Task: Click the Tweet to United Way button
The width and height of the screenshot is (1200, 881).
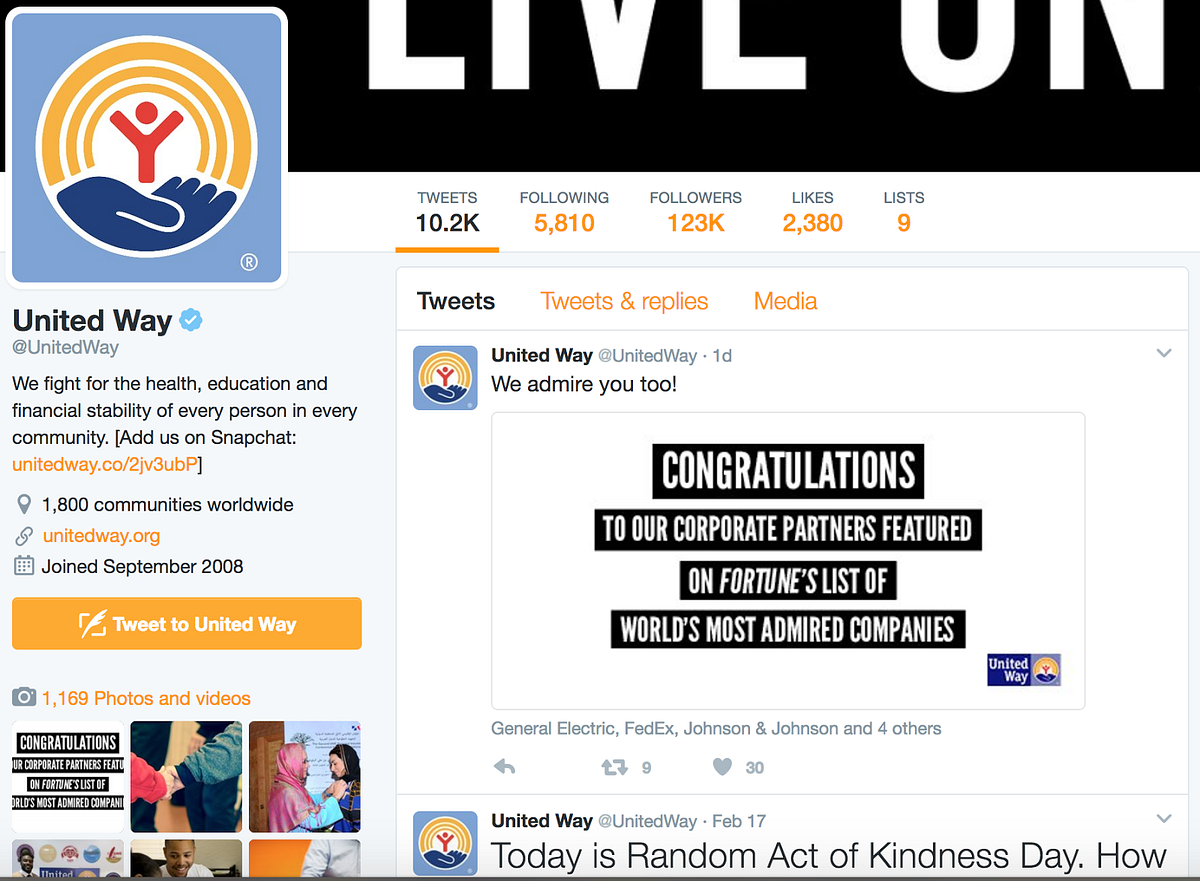Action: (187, 624)
